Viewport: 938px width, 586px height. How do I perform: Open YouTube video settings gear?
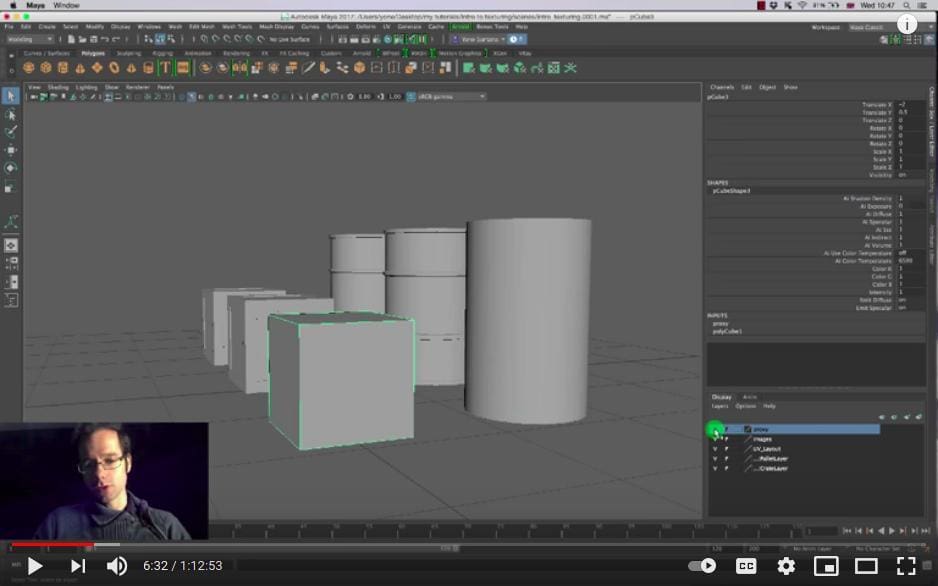(786, 566)
